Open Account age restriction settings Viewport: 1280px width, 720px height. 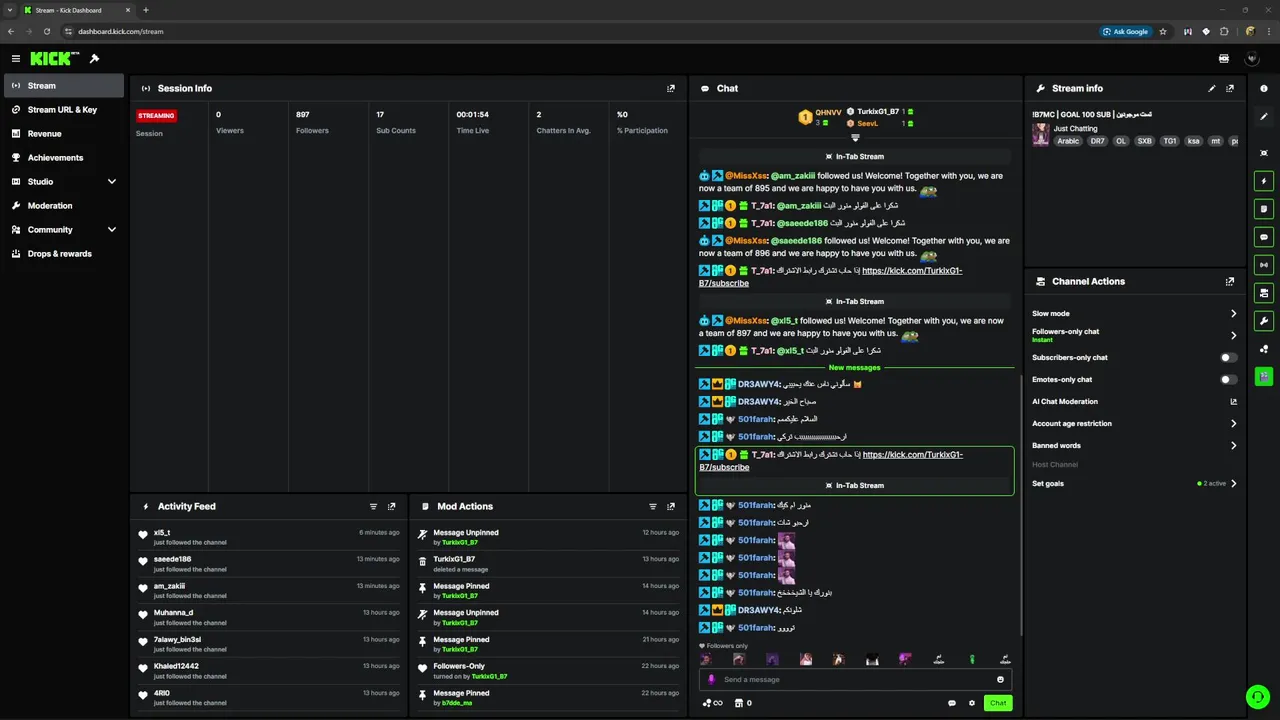(x=1135, y=424)
